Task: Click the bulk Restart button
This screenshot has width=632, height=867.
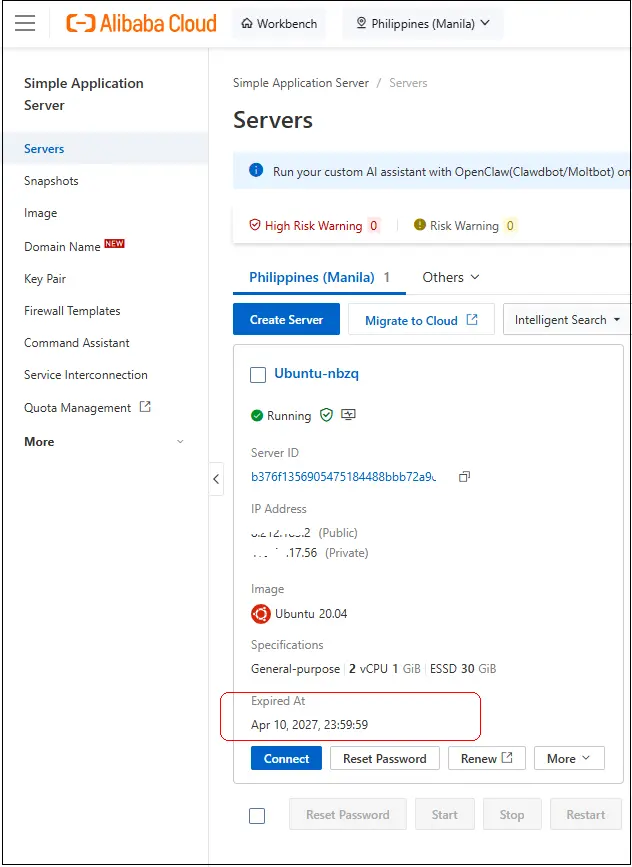Action: [586, 814]
